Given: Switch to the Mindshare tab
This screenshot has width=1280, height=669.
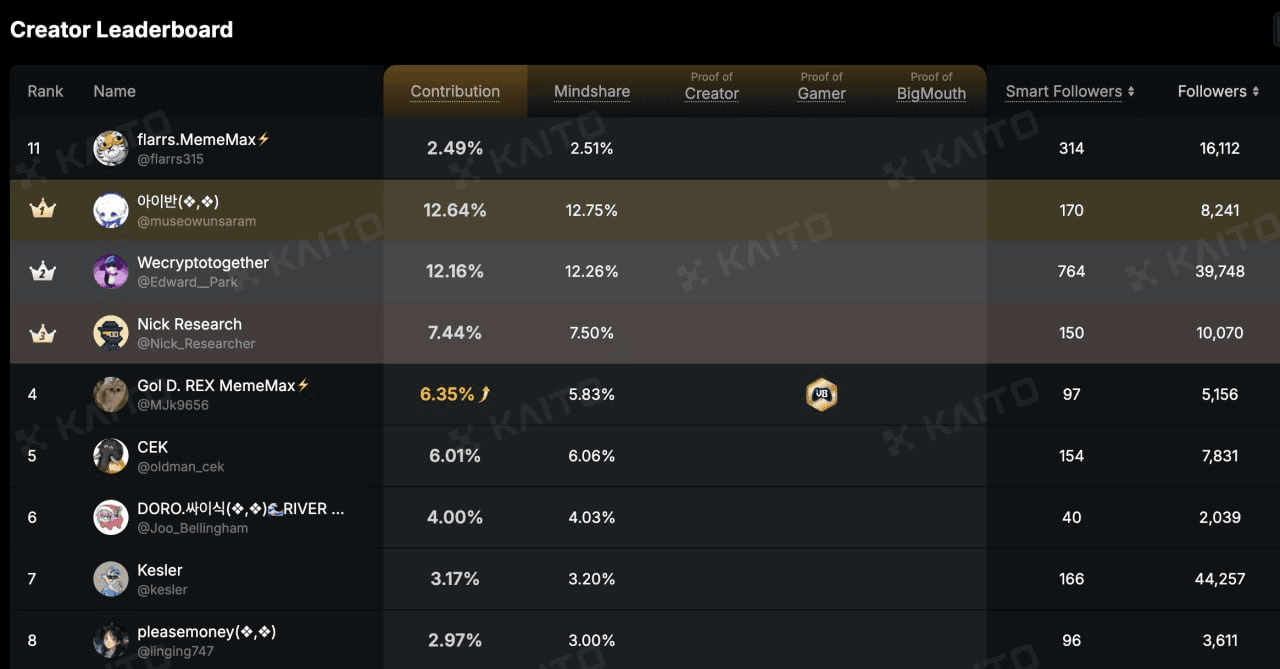Looking at the screenshot, I should click(x=592, y=91).
